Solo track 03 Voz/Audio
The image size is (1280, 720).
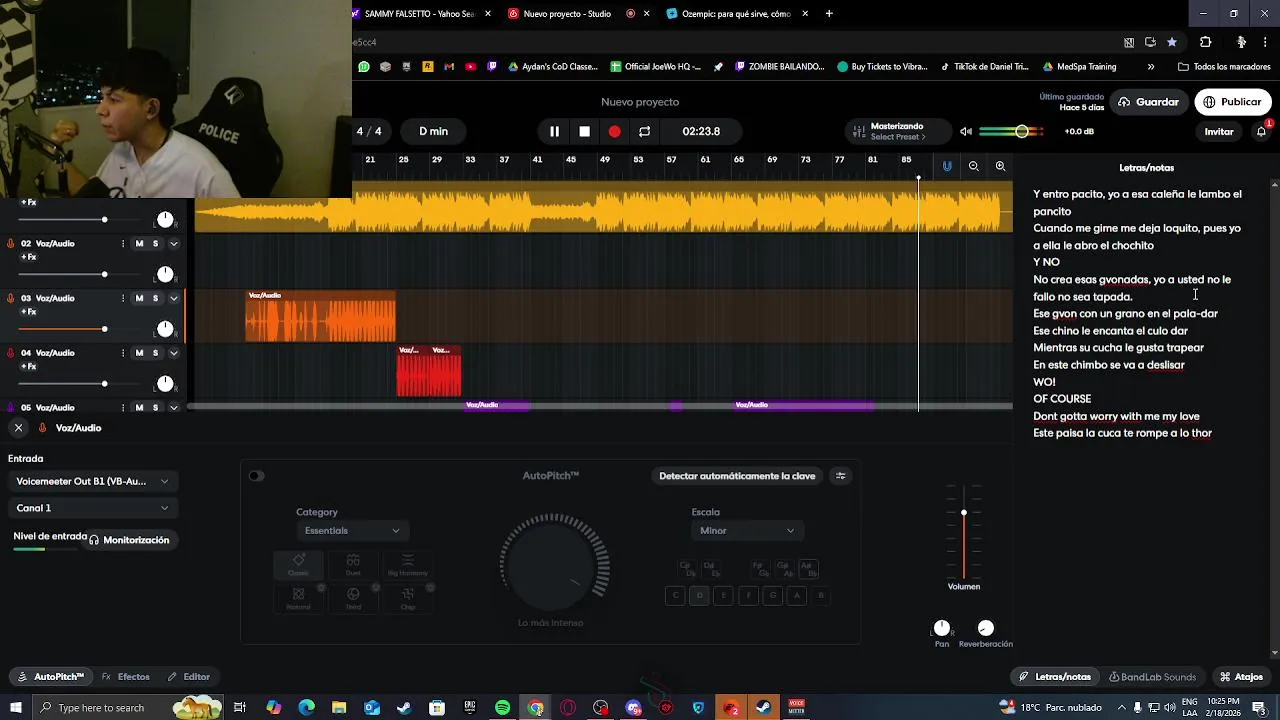[155, 298]
